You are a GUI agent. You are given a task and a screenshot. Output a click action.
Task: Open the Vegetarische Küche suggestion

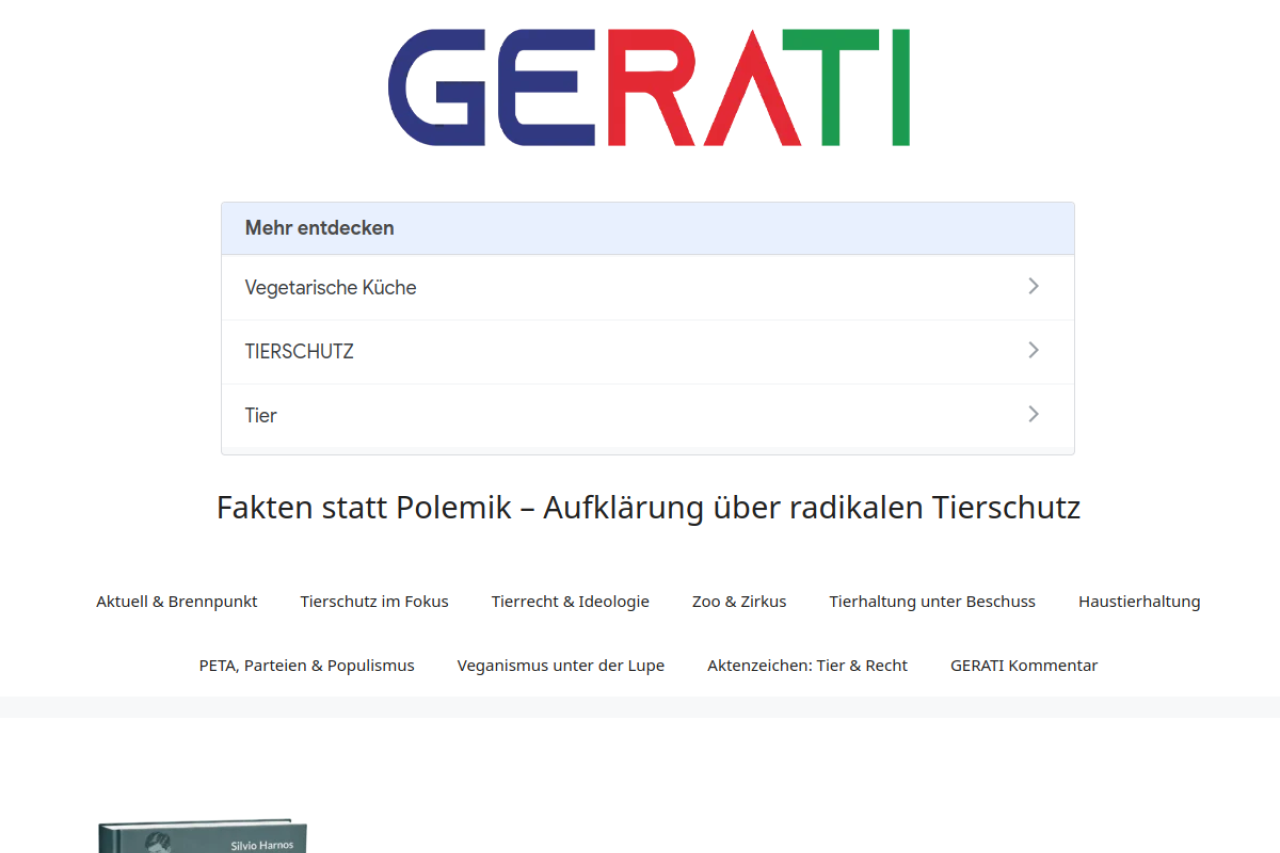[x=648, y=287]
